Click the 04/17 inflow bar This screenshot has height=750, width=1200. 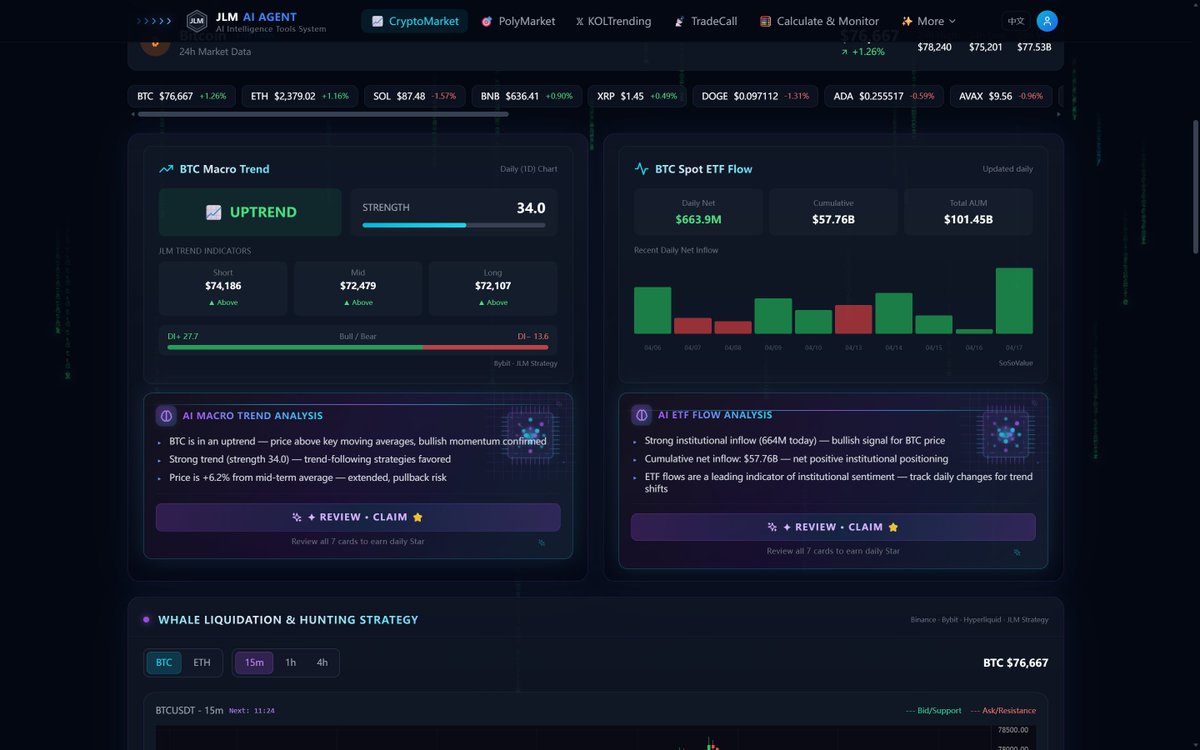click(1014, 301)
